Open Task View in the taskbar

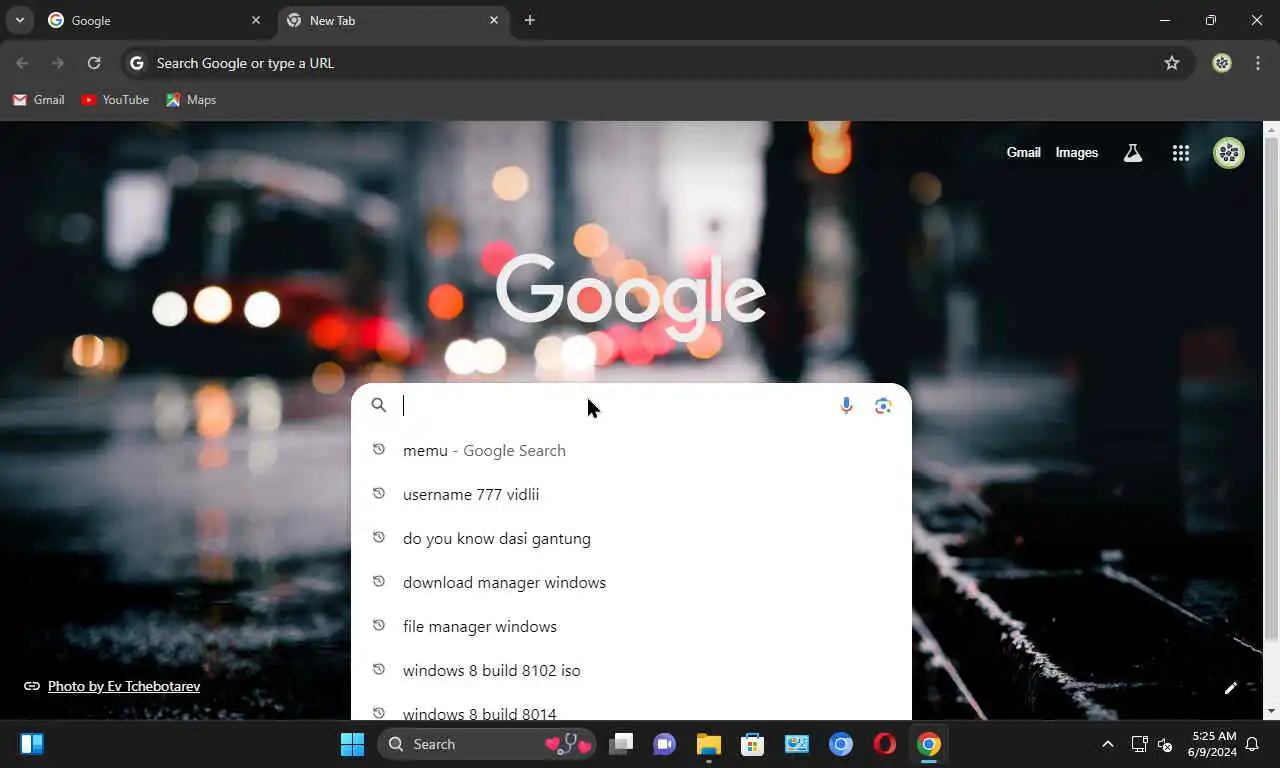621,744
